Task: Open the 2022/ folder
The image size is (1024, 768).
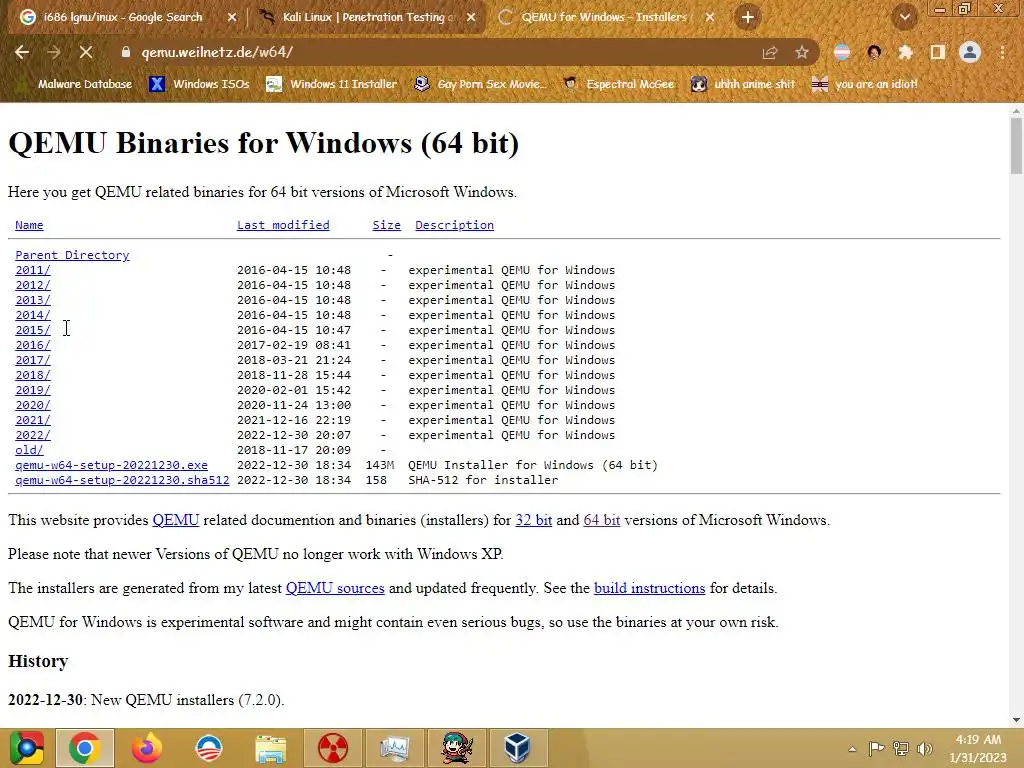Action: pyautogui.click(x=33, y=436)
